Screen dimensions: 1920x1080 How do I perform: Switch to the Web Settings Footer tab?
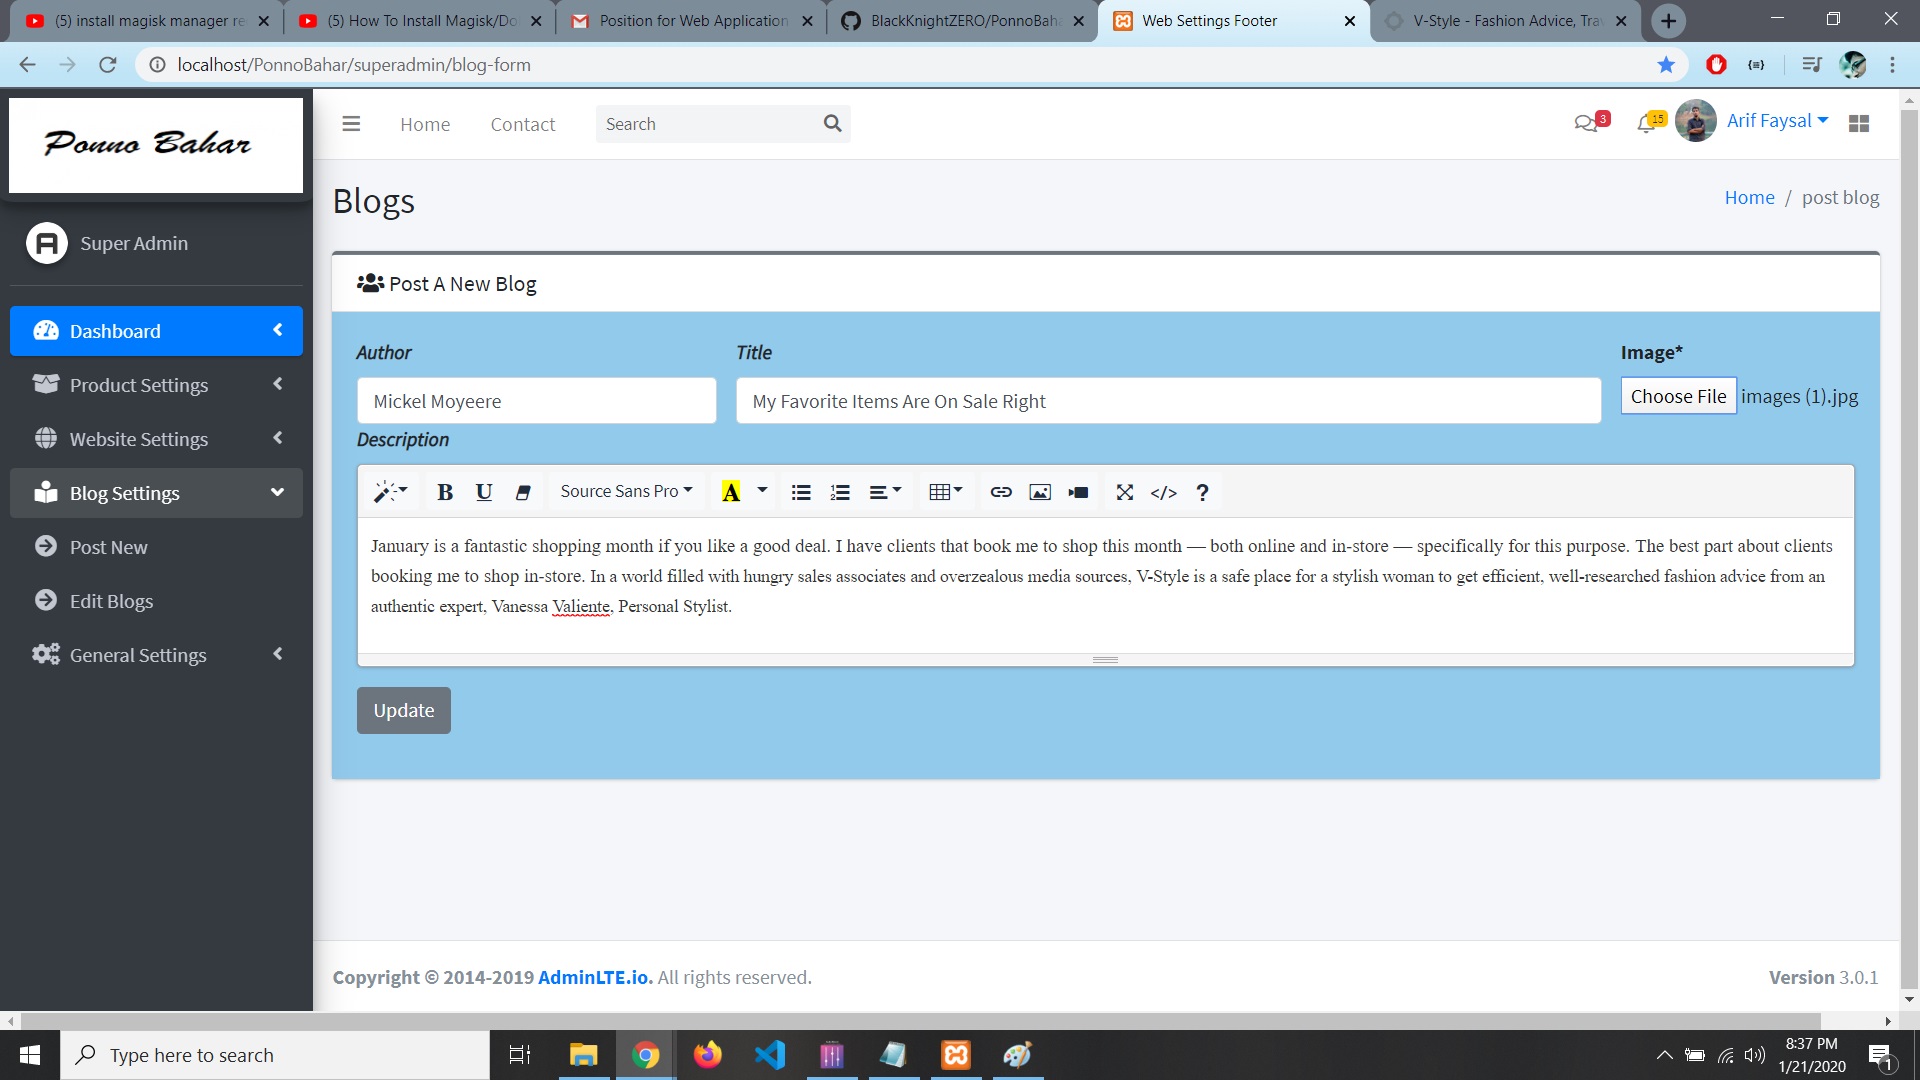1210,20
